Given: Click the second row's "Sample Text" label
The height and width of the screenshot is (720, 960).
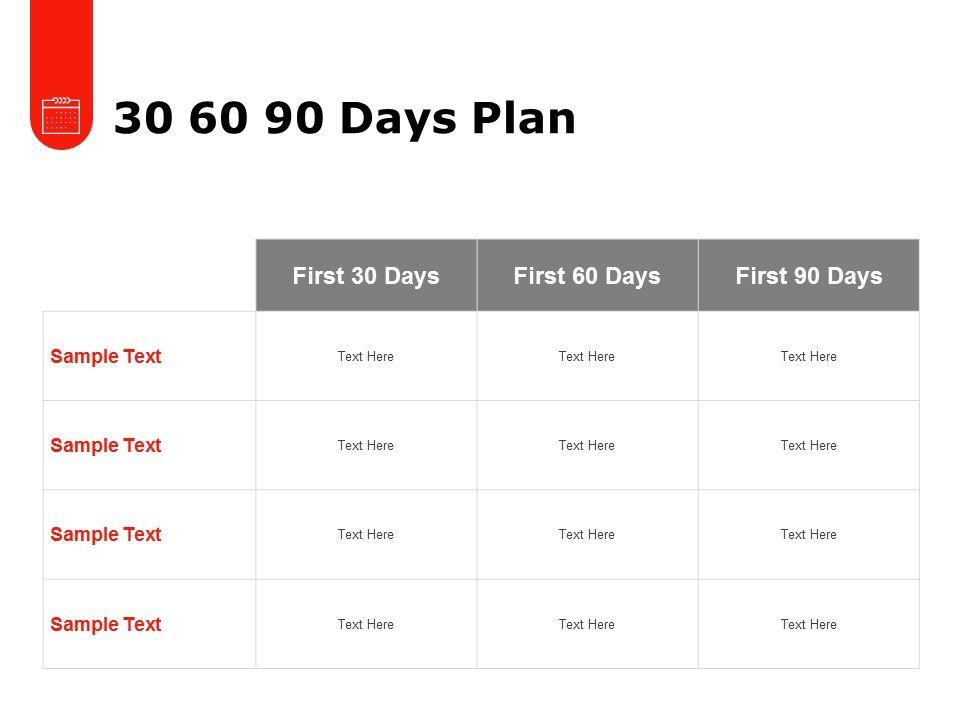Looking at the screenshot, I should point(106,445).
